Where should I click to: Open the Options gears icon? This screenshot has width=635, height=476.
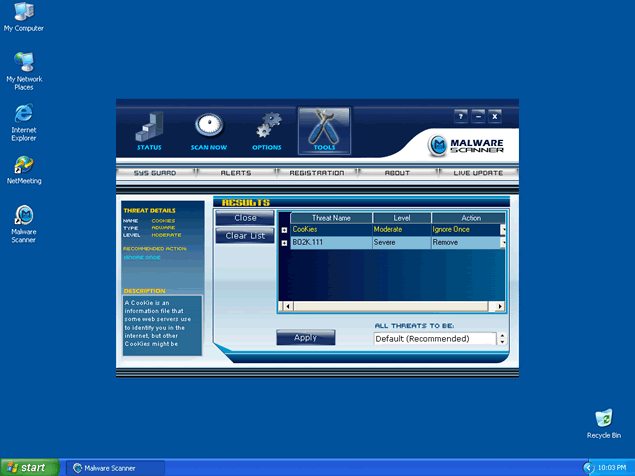[267, 128]
